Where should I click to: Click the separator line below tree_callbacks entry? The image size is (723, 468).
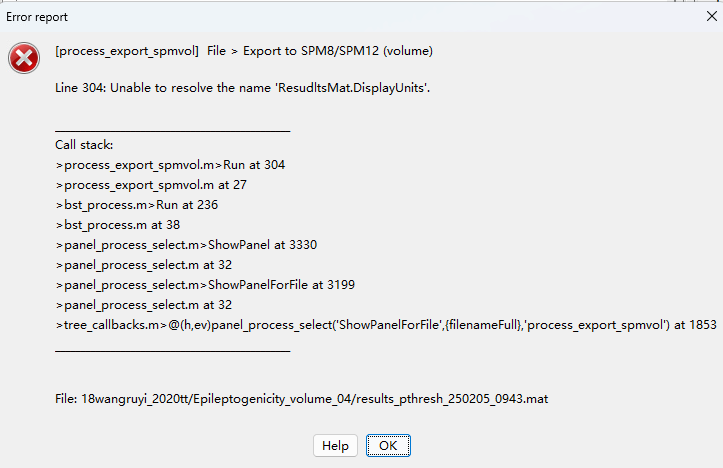tap(172, 351)
